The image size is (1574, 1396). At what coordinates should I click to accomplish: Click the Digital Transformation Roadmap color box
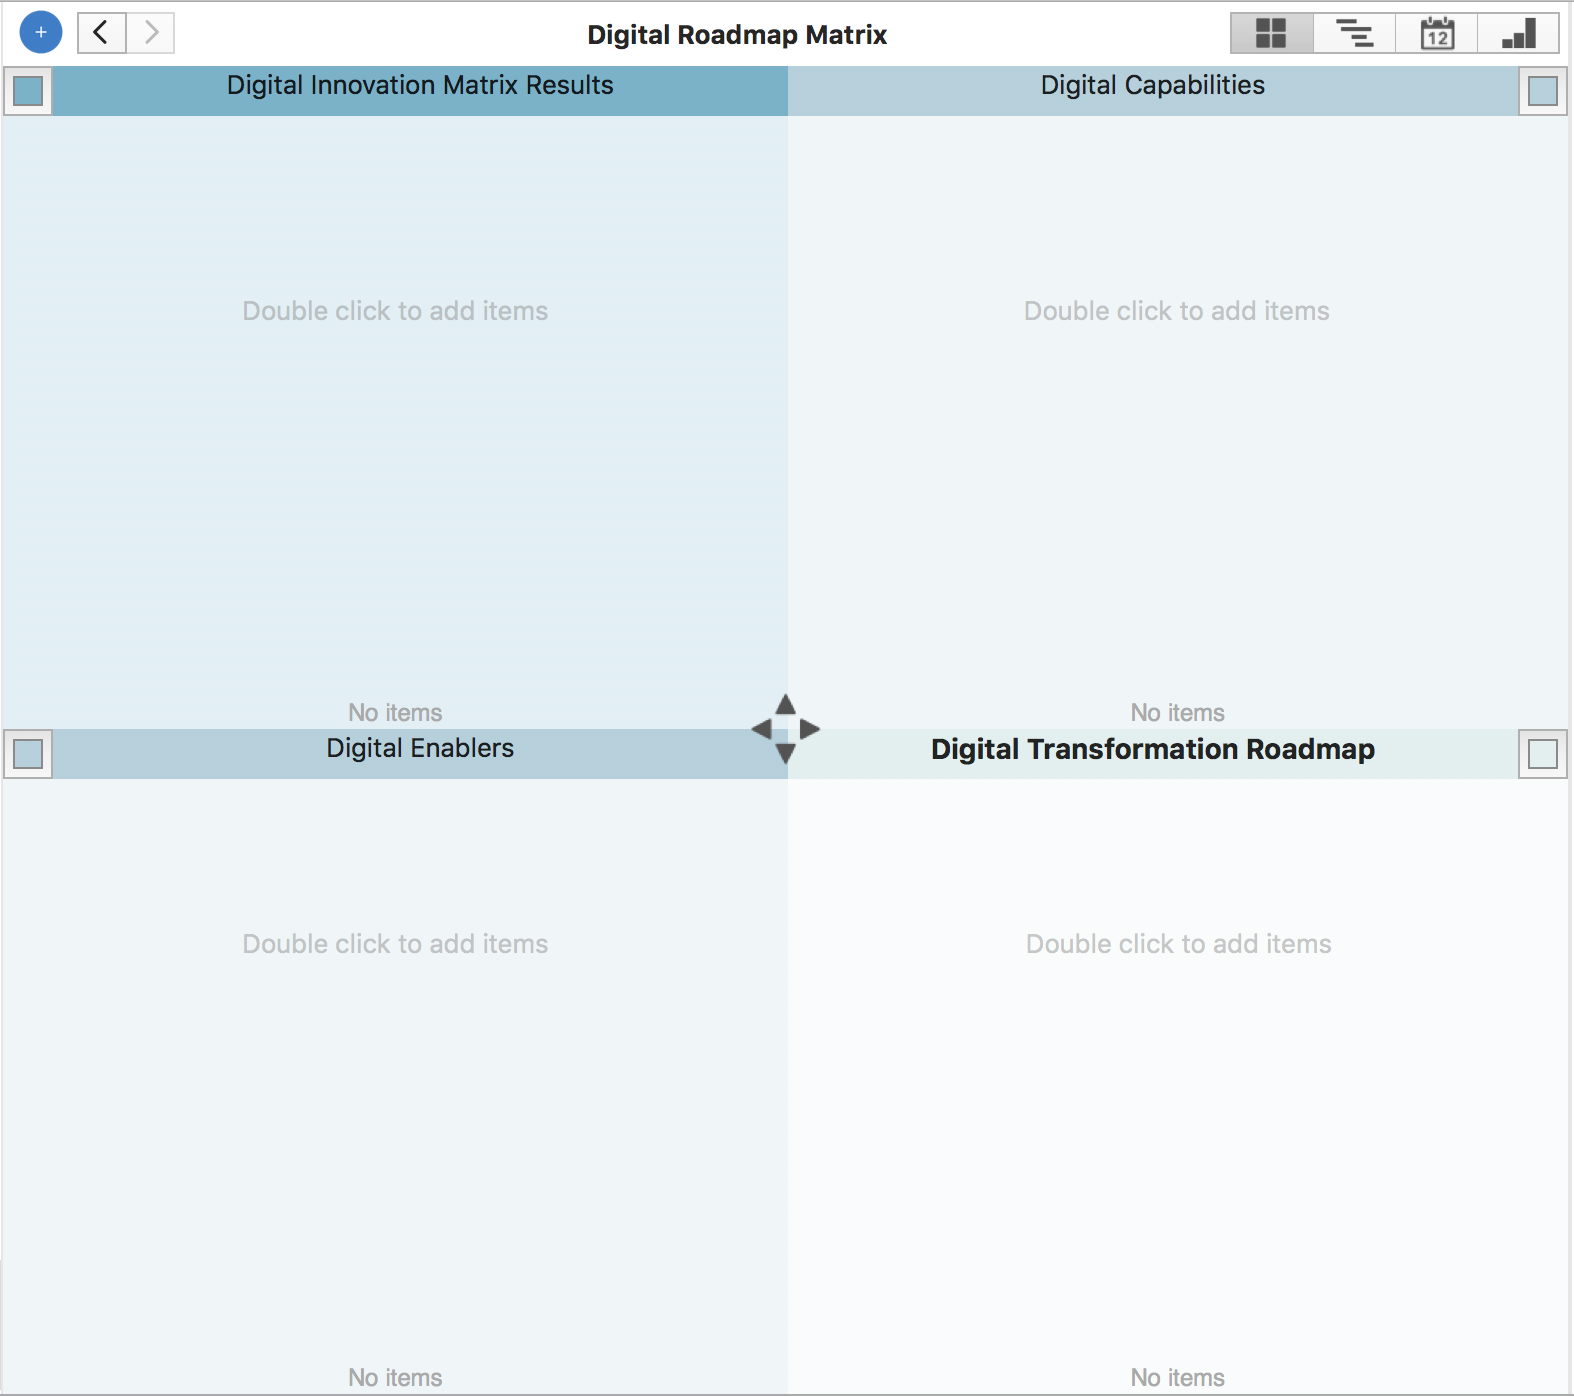click(1543, 754)
